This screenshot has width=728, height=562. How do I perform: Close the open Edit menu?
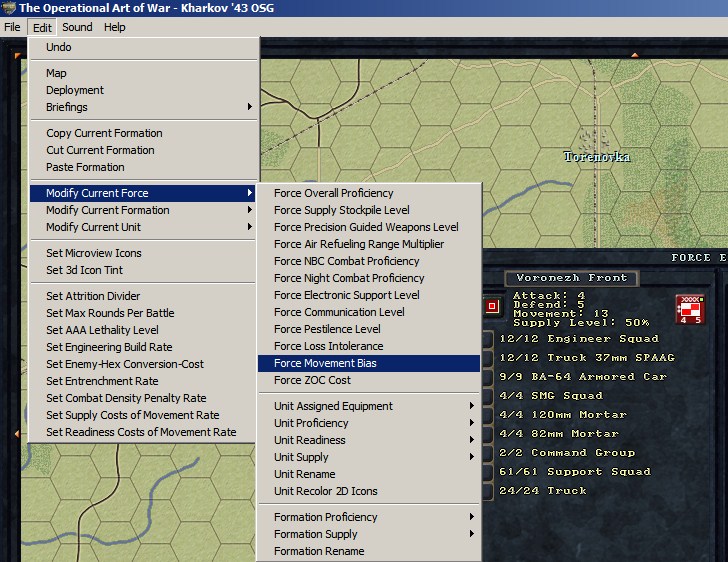[42, 27]
